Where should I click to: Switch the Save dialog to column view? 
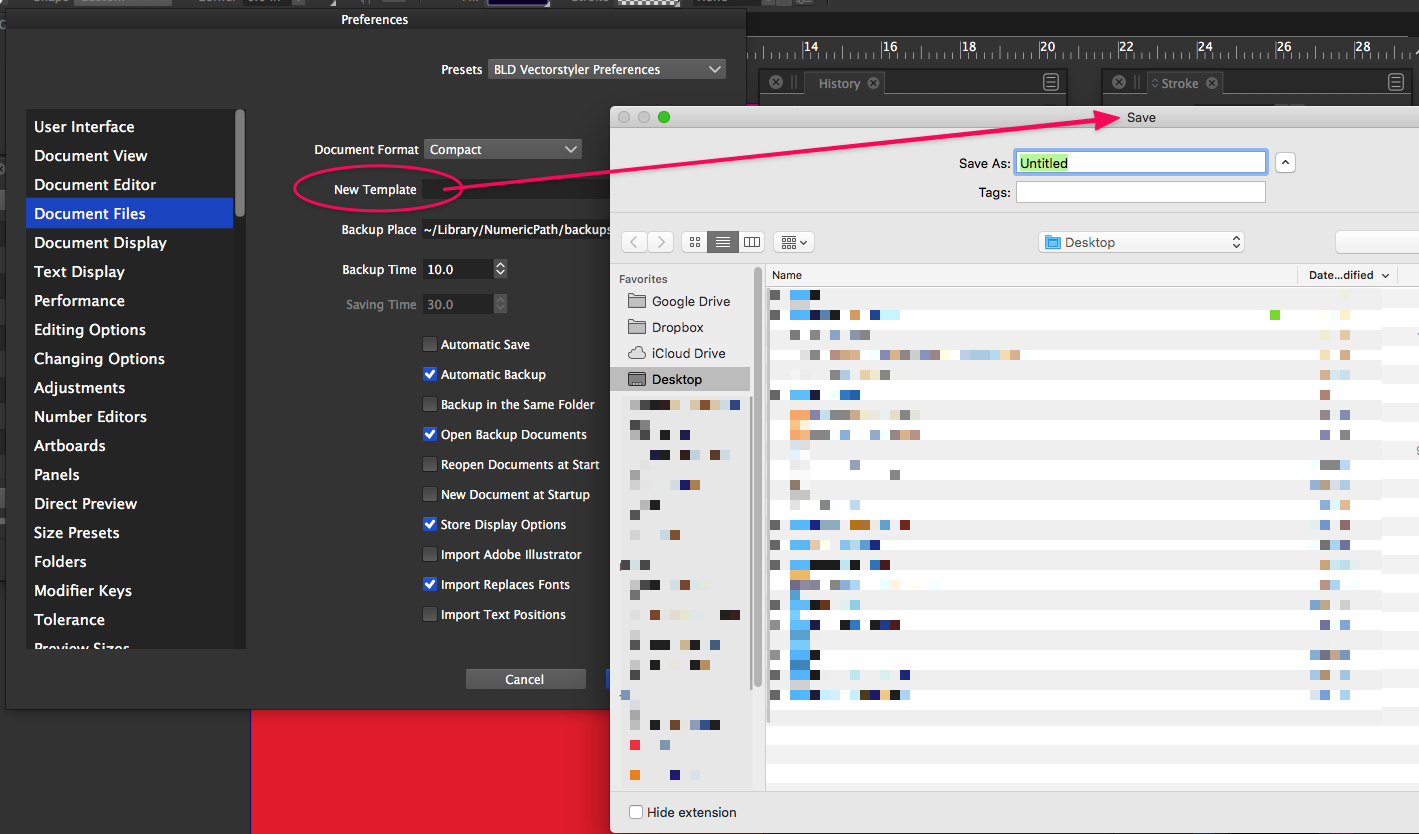(x=752, y=242)
